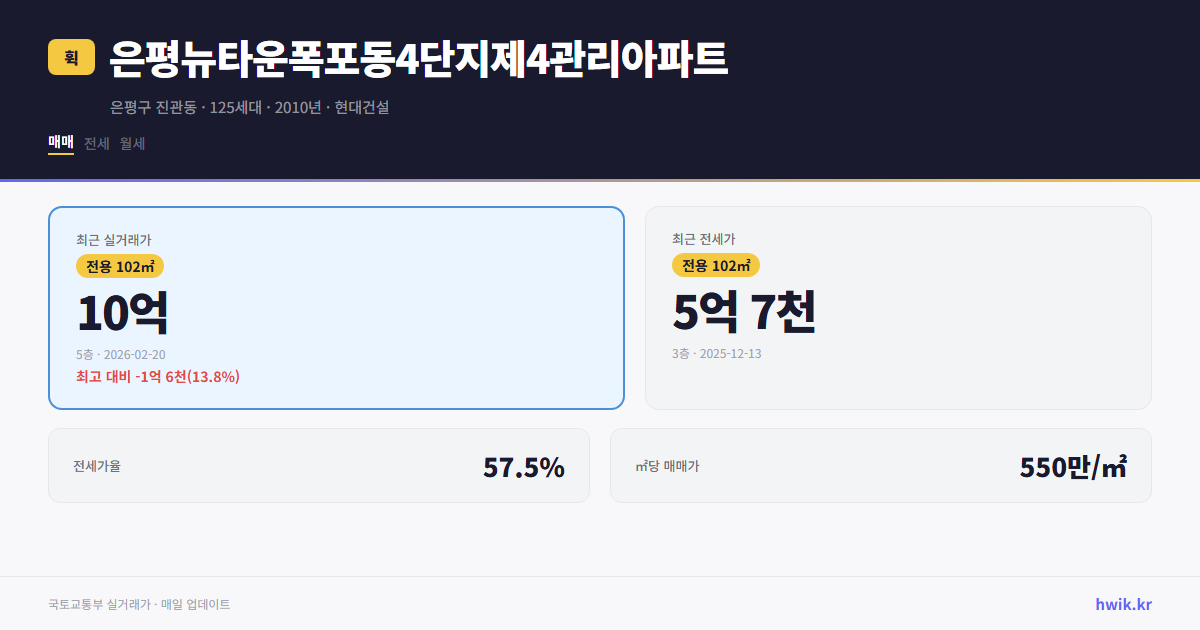This screenshot has width=1200, height=630.
Task: Click the 10억 sale price figure
Action: pyautogui.click(x=122, y=312)
